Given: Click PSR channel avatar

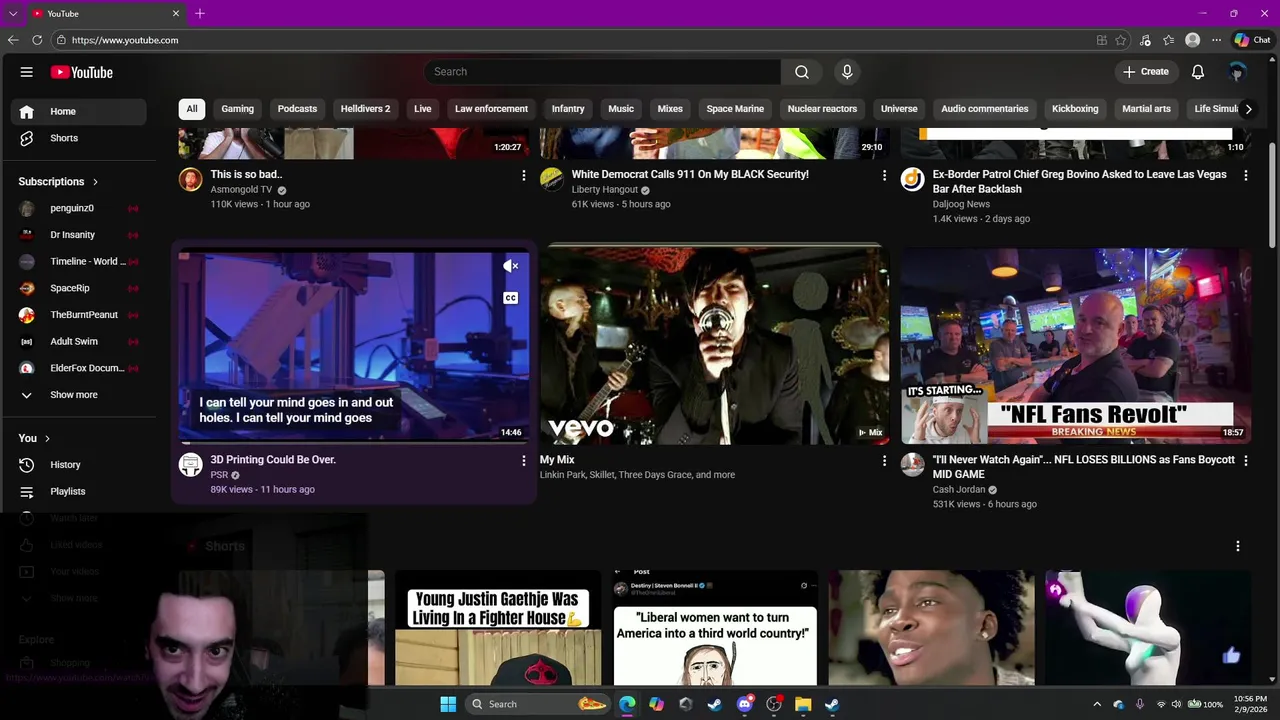Looking at the screenshot, I should pos(190,465).
